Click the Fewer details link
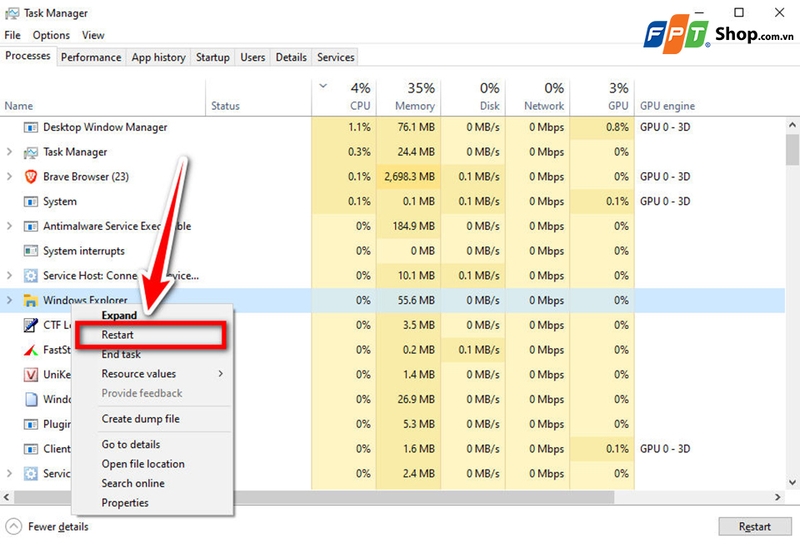The image size is (800, 548). (58, 527)
